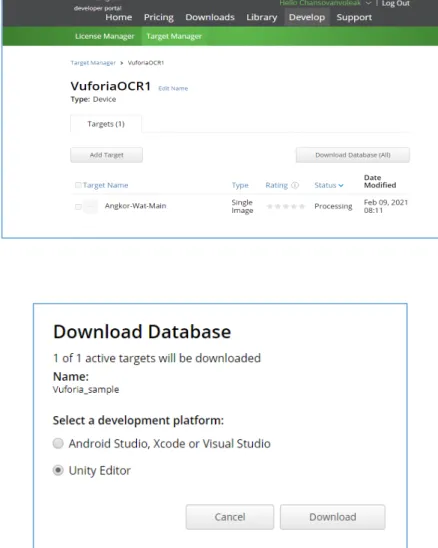The width and height of the screenshot is (438, 548).
Task: Open the Library nav item
Action: [x=261, y=17]
